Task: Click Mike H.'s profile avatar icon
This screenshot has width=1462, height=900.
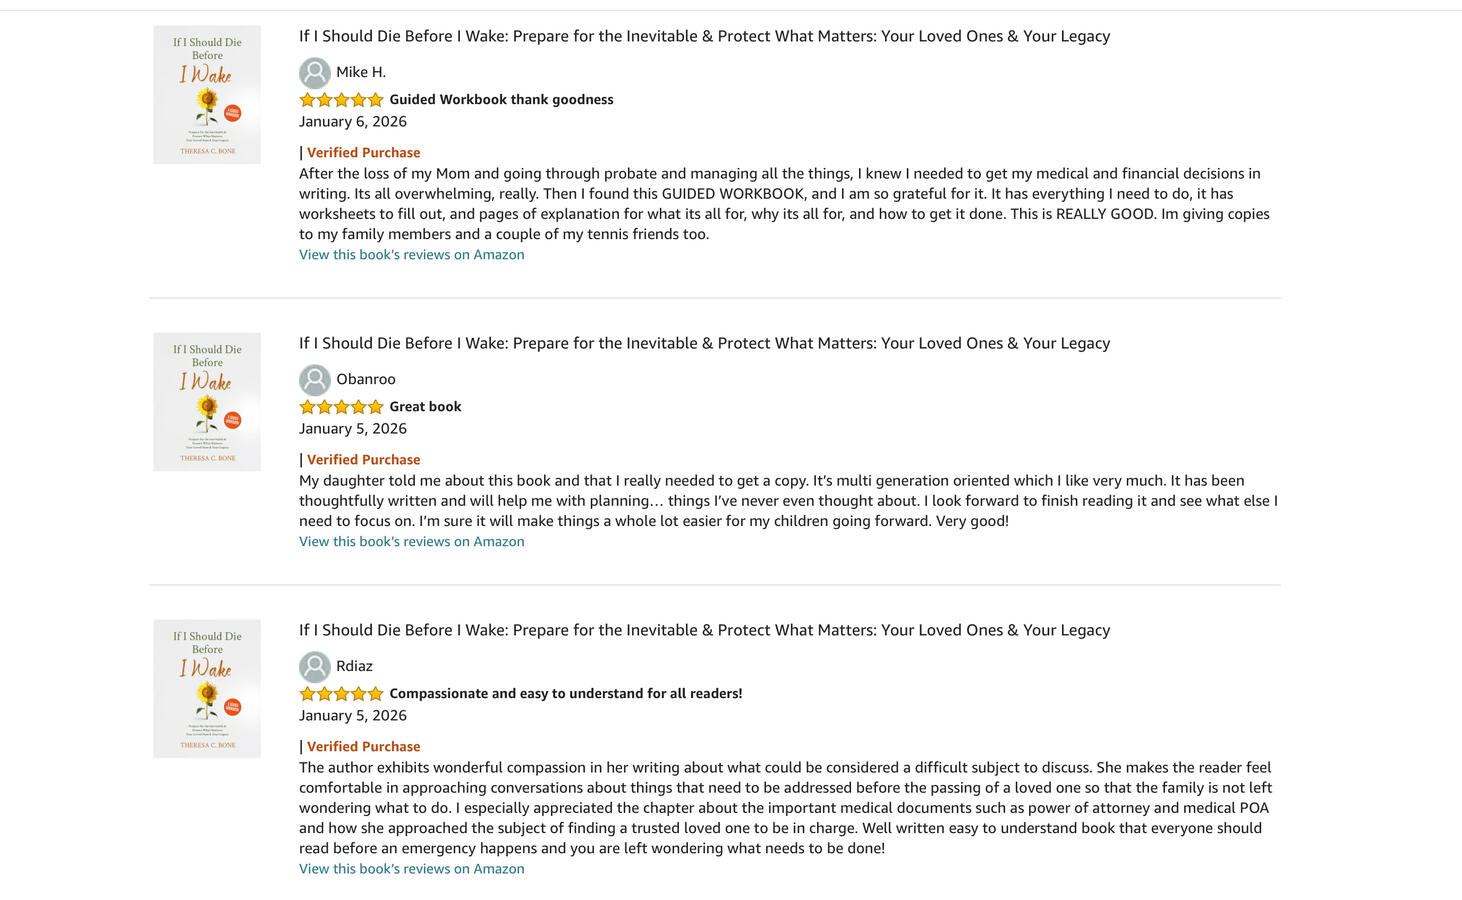Action: coord(314,73)
